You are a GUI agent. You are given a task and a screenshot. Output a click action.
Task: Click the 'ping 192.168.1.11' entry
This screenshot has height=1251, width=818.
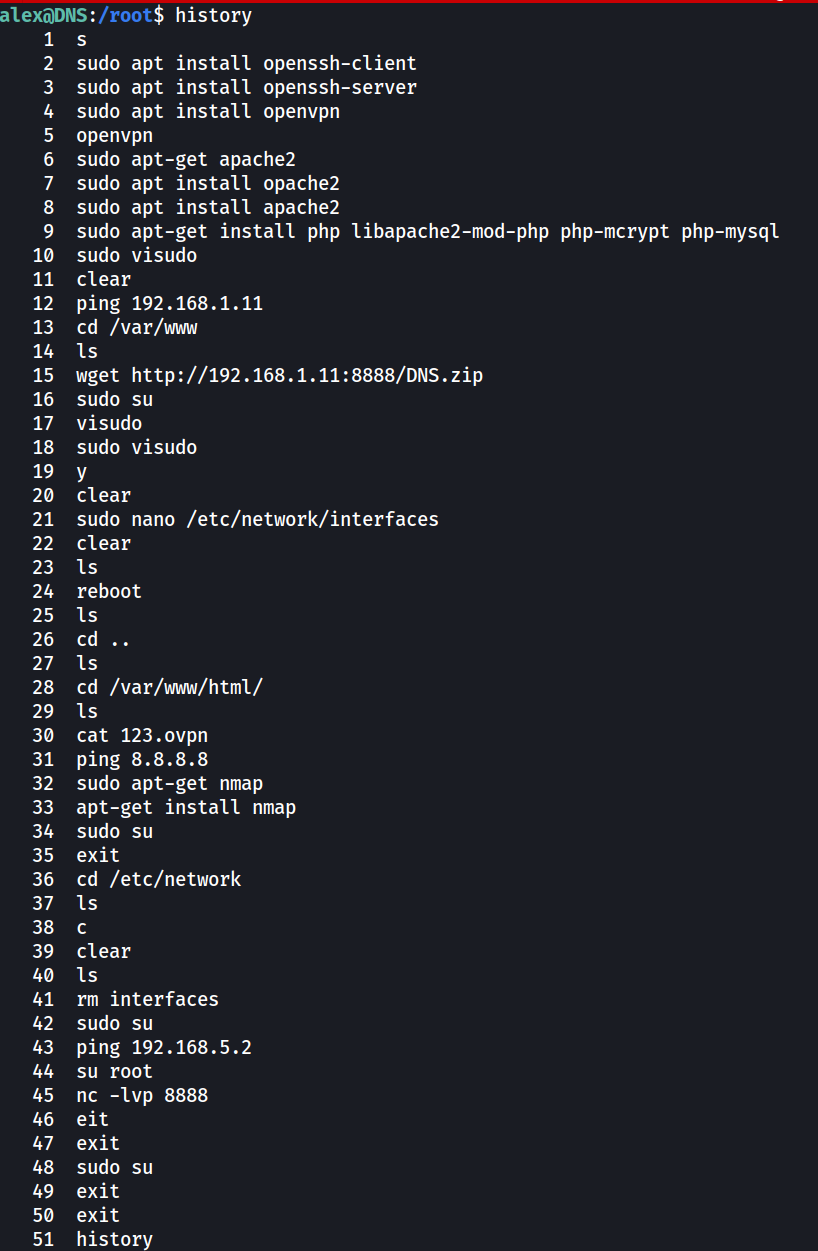[x=170, y=303]
